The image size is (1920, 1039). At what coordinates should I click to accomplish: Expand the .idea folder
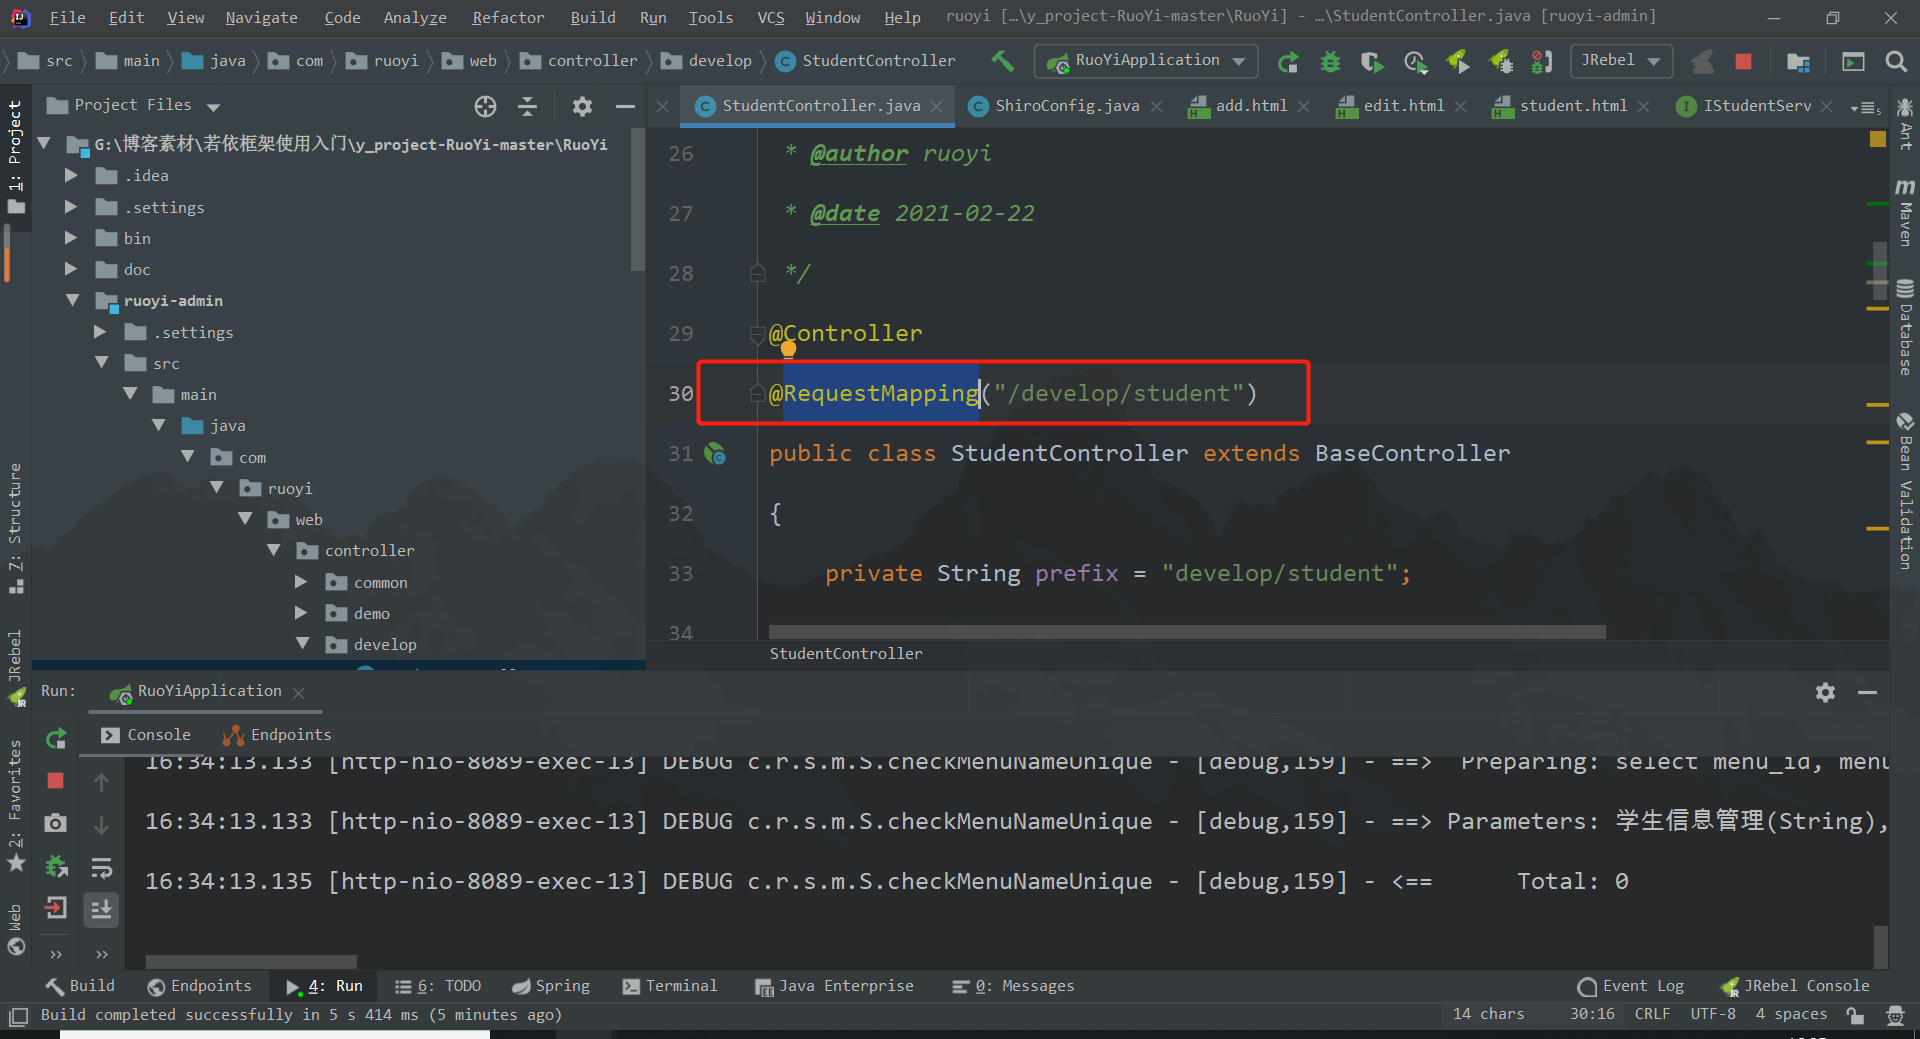coord(71,175)
